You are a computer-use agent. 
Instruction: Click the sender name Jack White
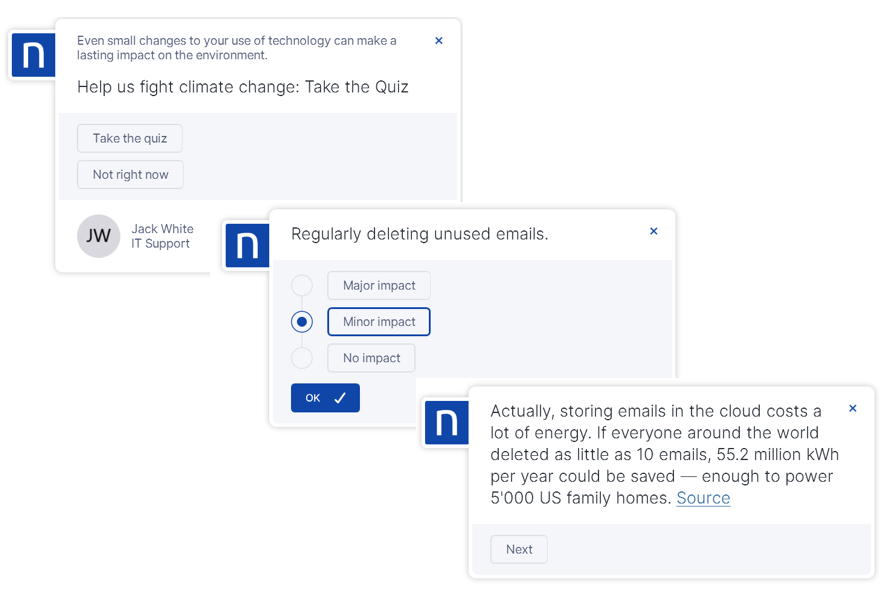162,229
